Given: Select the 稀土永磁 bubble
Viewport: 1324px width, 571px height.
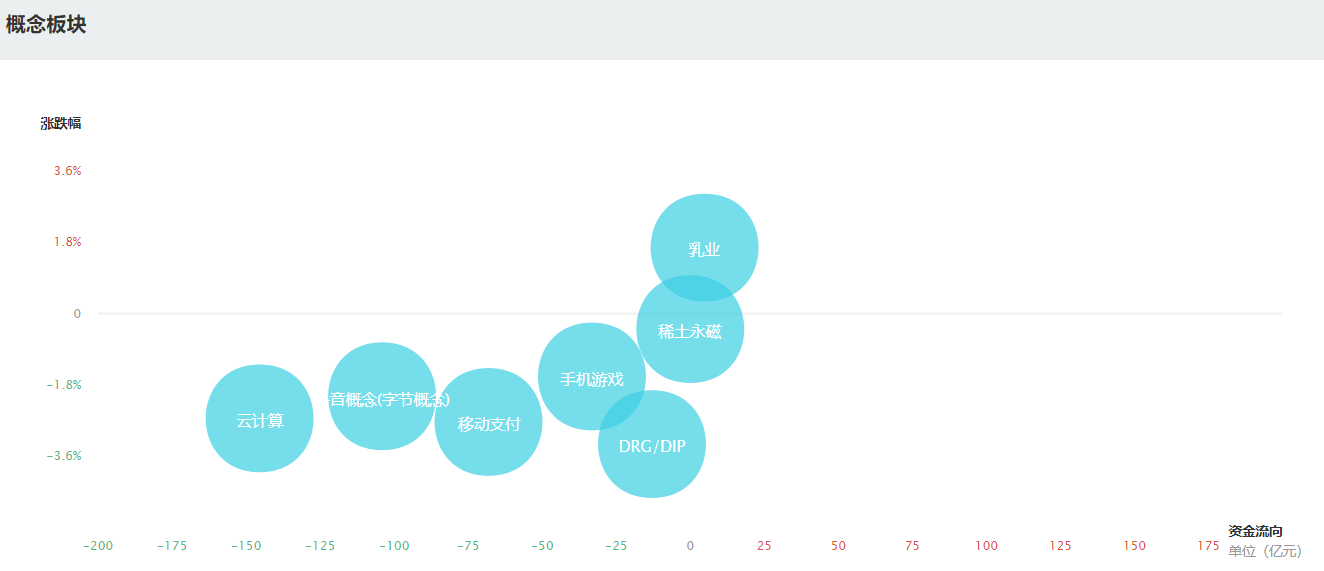Looking at the screenshot, I should pos(690,329).
